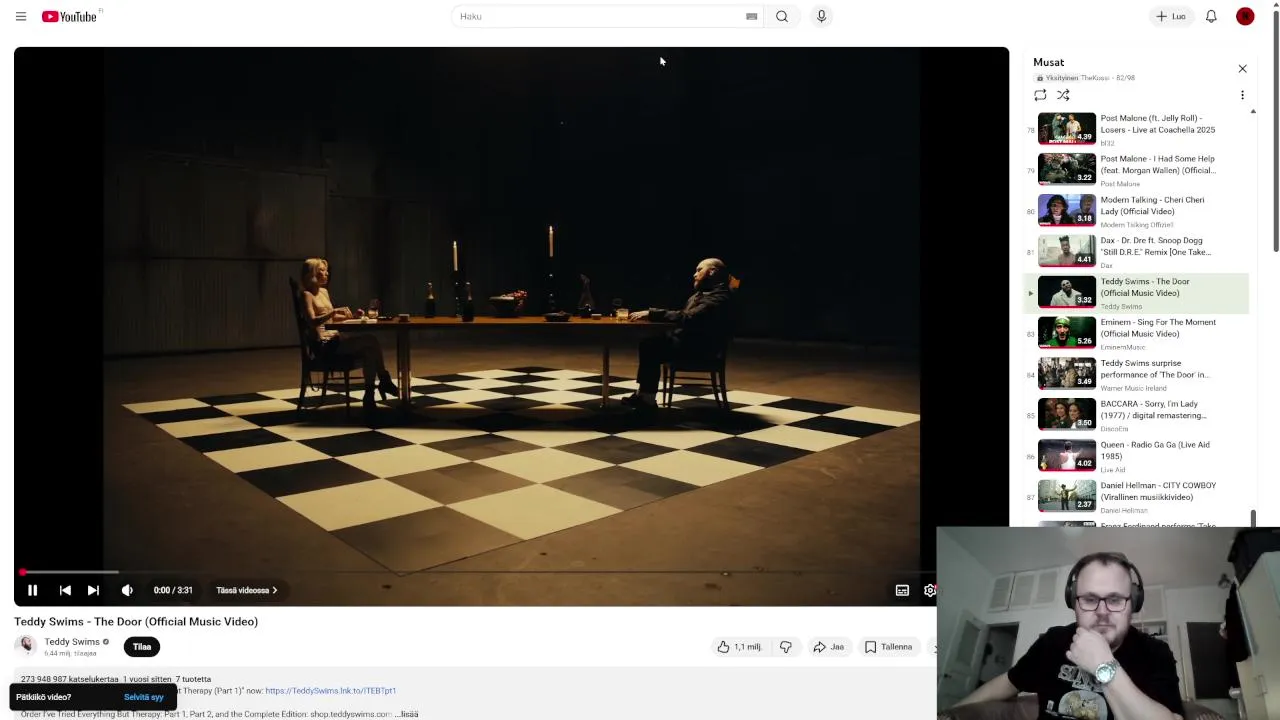Click Selvitä syy in the popup
This screenshot has height=720, width=1280.
point(143,697)
